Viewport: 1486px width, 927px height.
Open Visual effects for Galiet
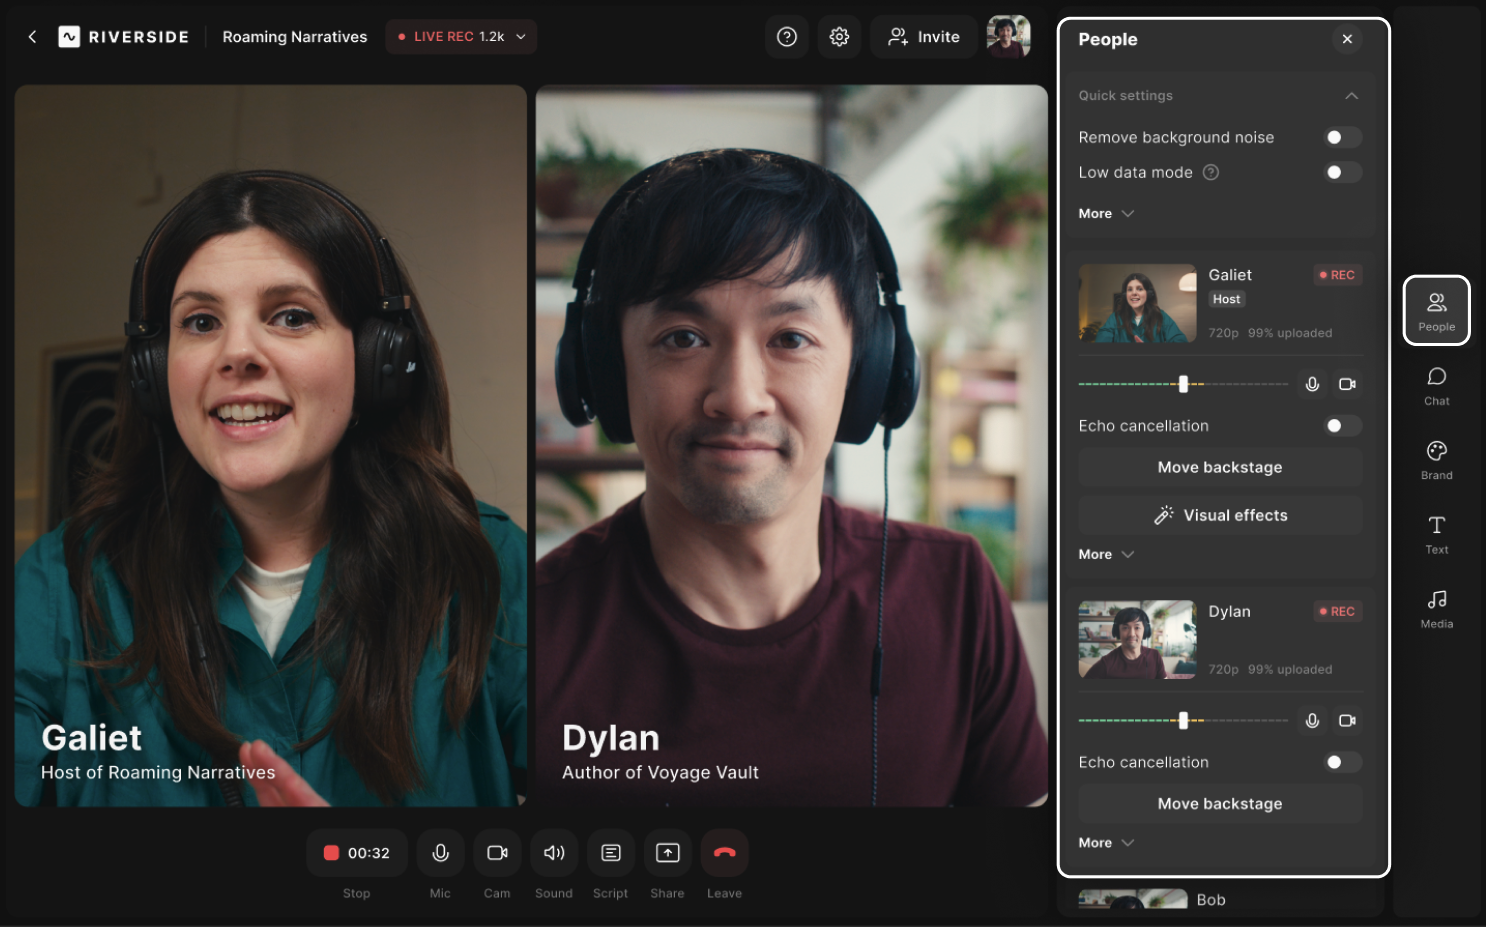coord(1219,515)
